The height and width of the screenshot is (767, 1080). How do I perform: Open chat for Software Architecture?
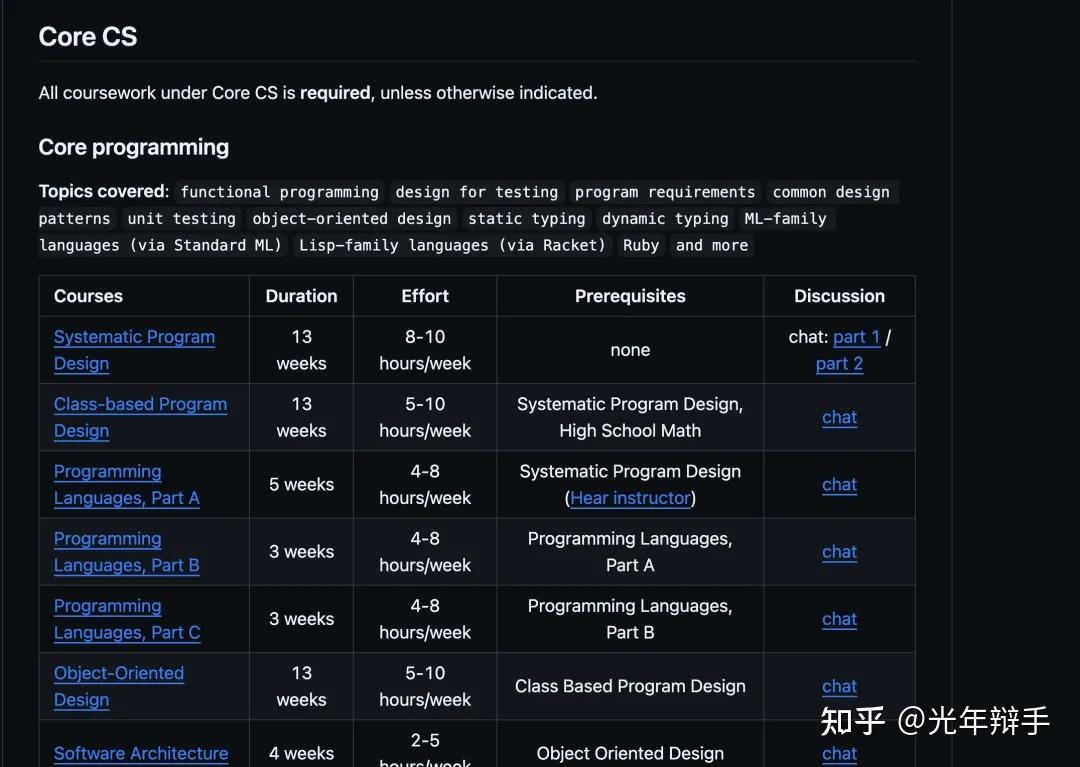(x=839, y=753)
